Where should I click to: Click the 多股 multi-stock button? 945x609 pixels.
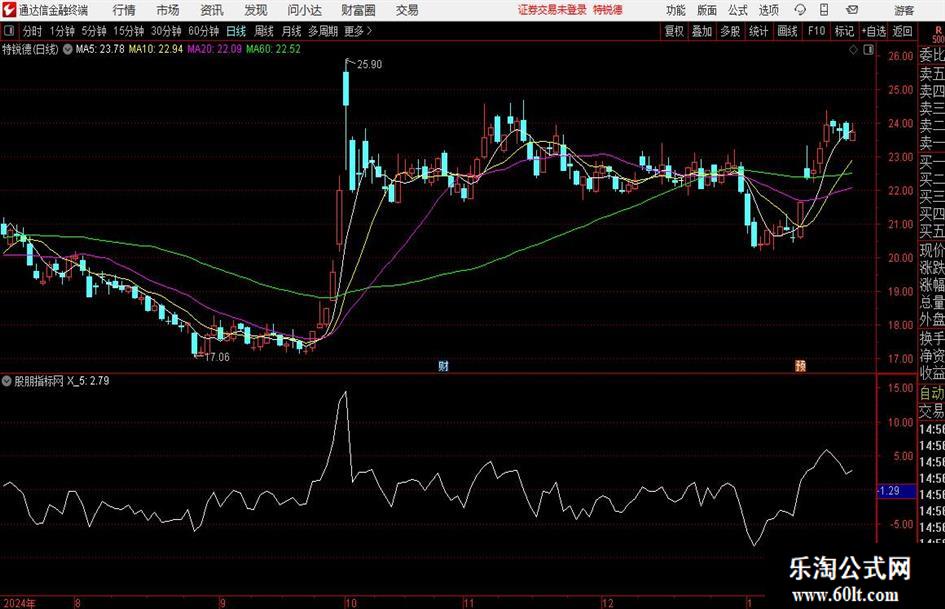tap(730, 31)
